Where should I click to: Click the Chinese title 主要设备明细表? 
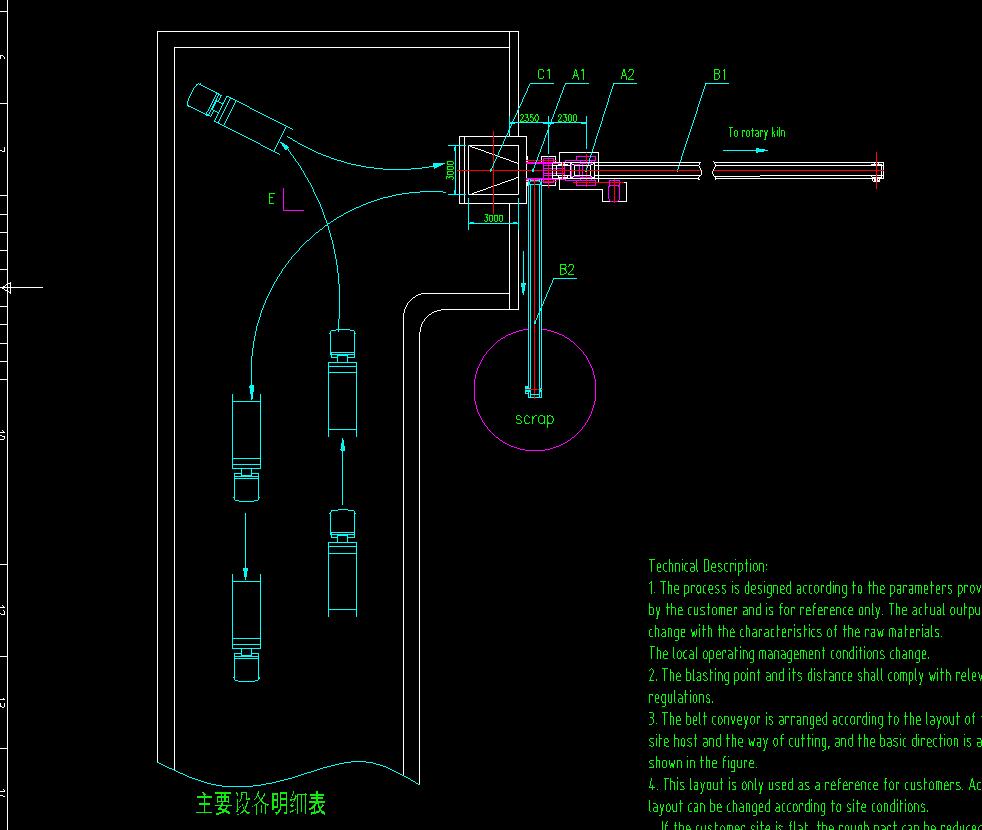coord(261,803)
